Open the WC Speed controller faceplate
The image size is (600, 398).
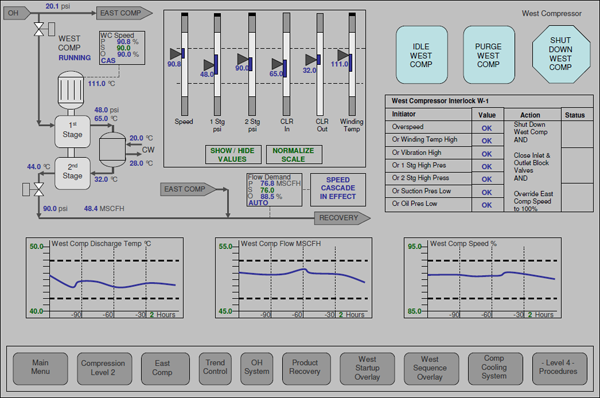click(x=122, y=48)
